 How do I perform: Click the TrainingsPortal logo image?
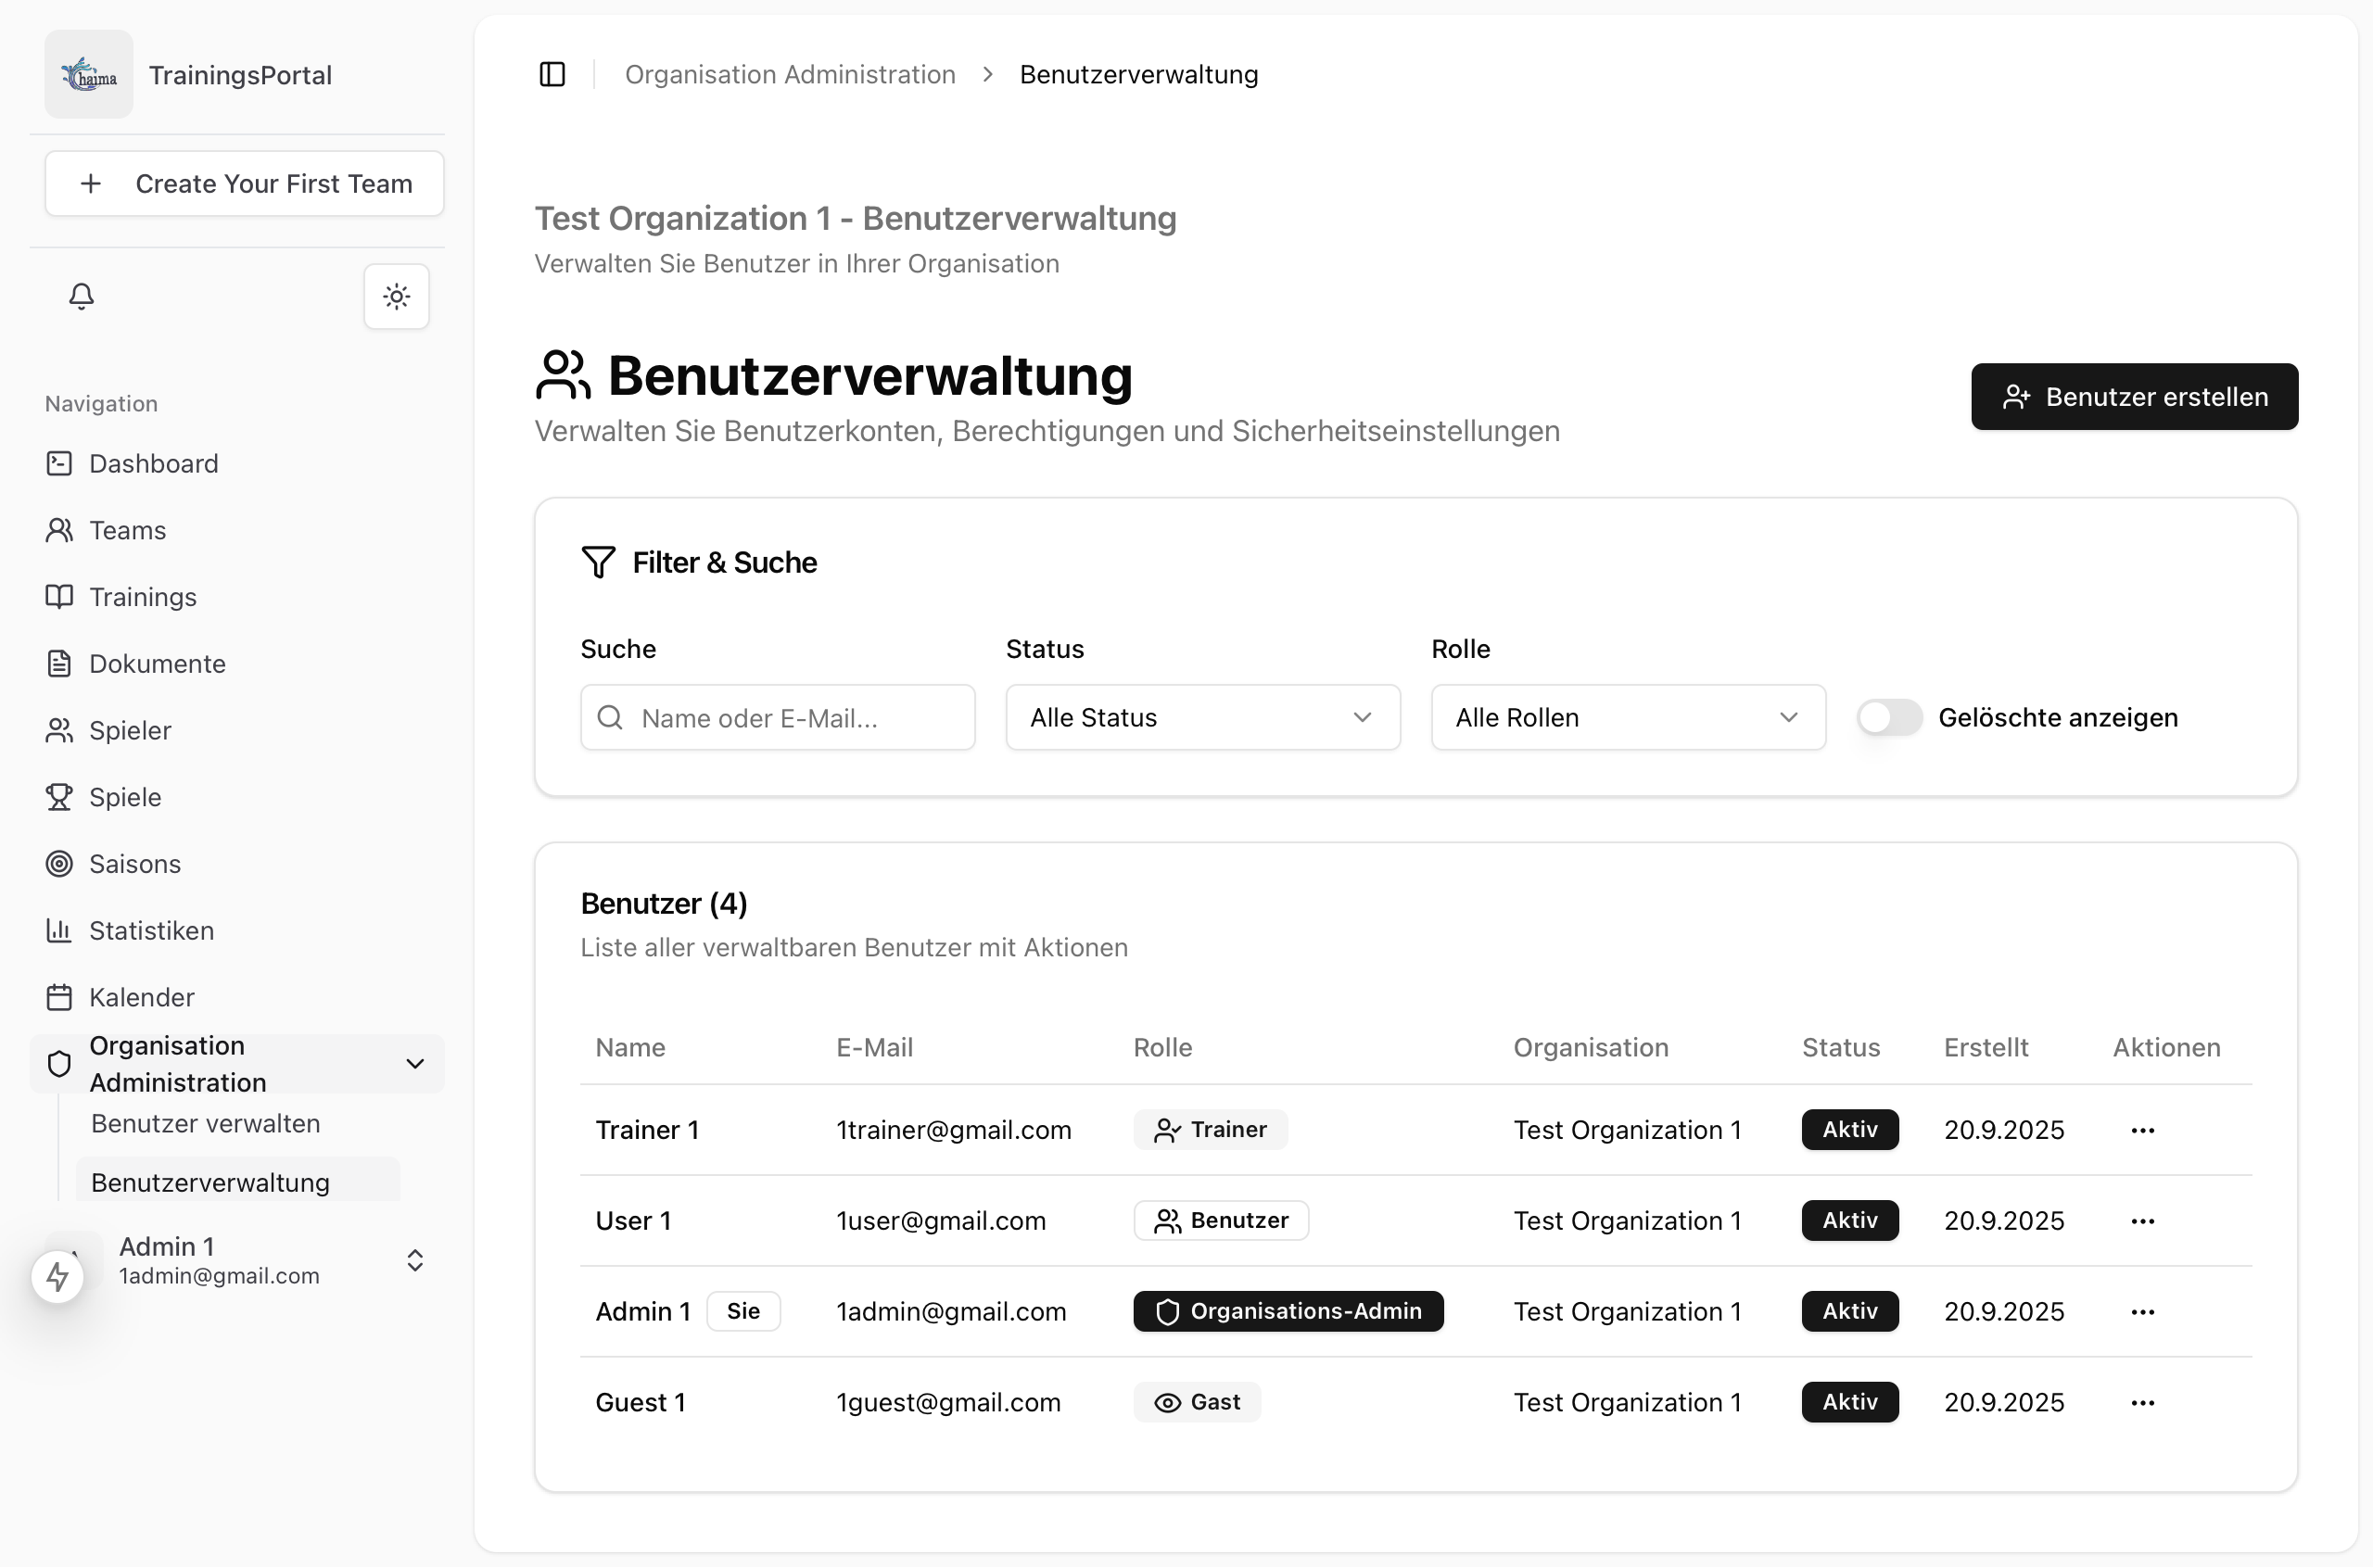(x=89, y=74)
